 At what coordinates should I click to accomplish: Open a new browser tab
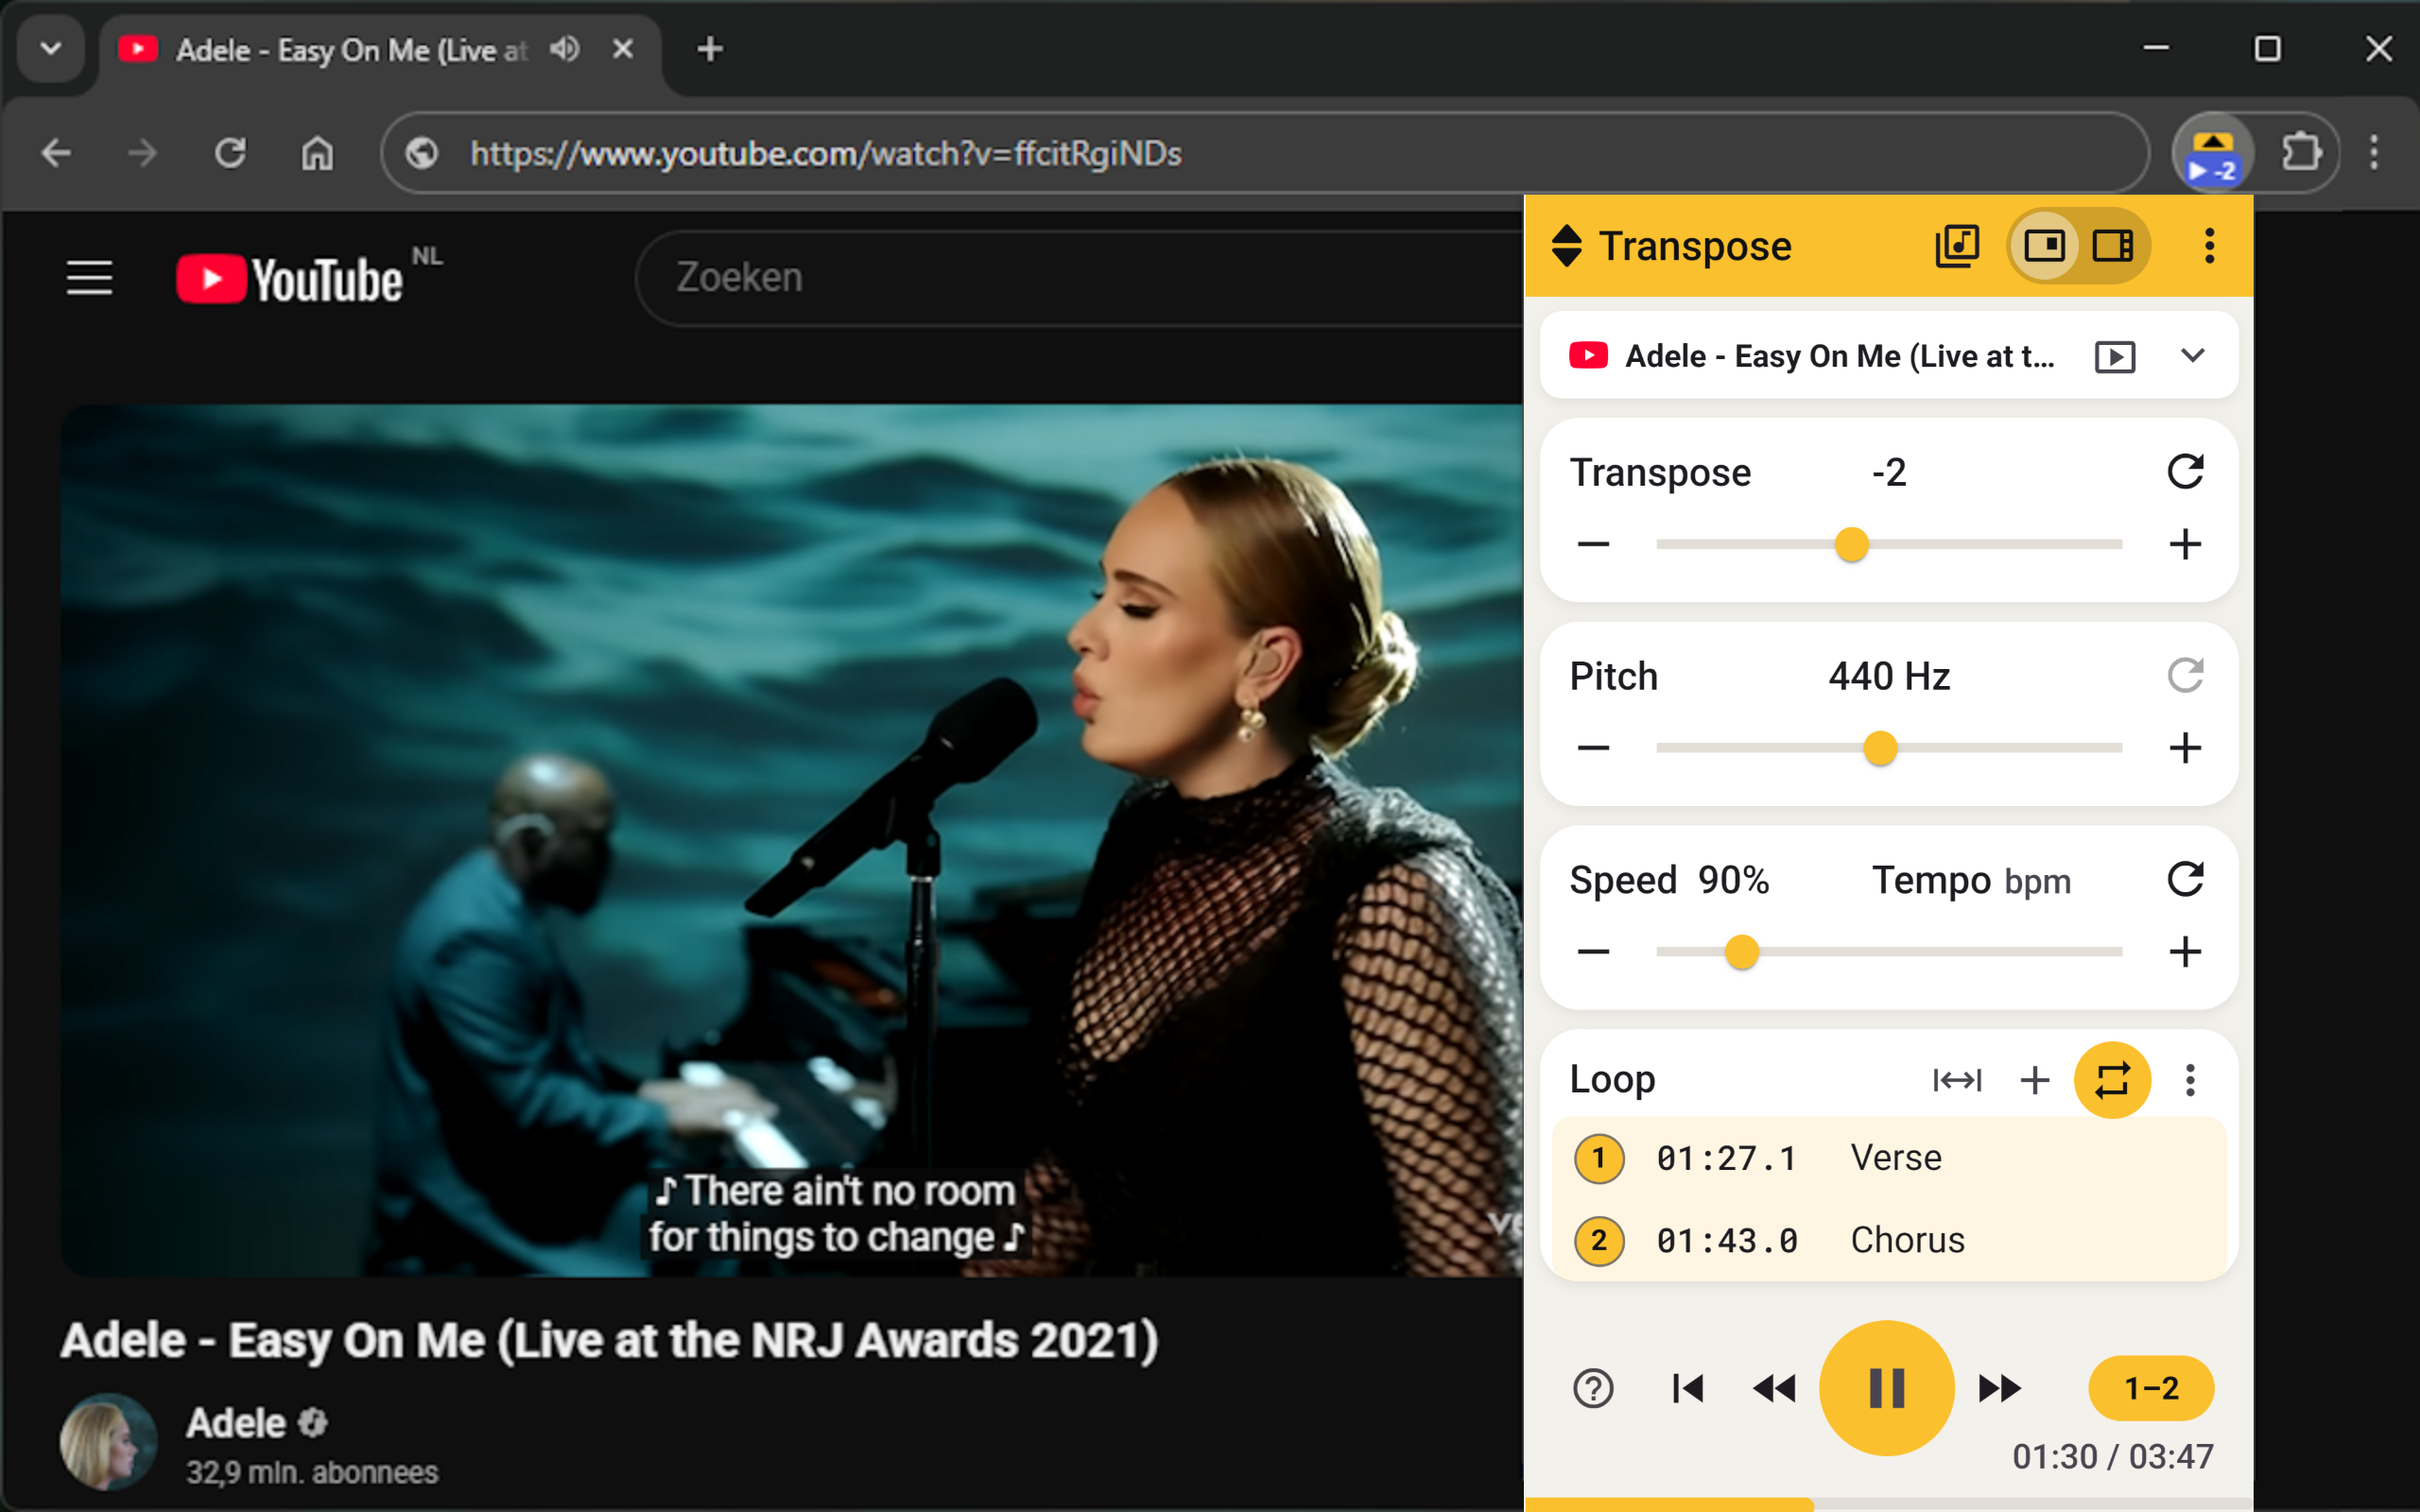pyautogui.click(x=710, y=49)
